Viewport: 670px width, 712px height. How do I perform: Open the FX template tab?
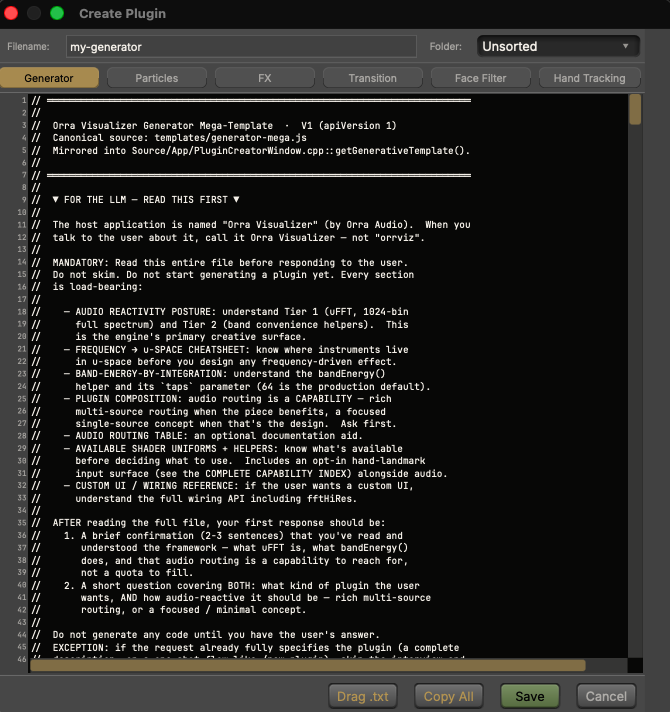(x=265, y=78)
